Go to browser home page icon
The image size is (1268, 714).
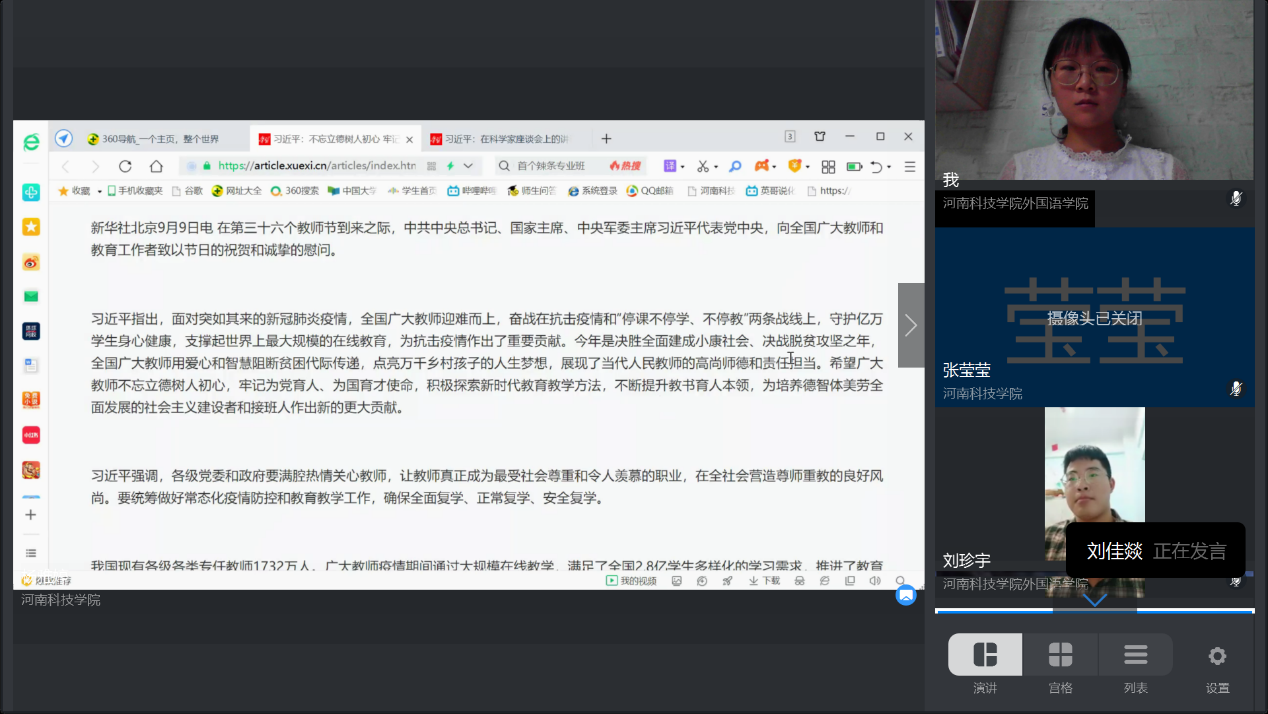[156, 166]
